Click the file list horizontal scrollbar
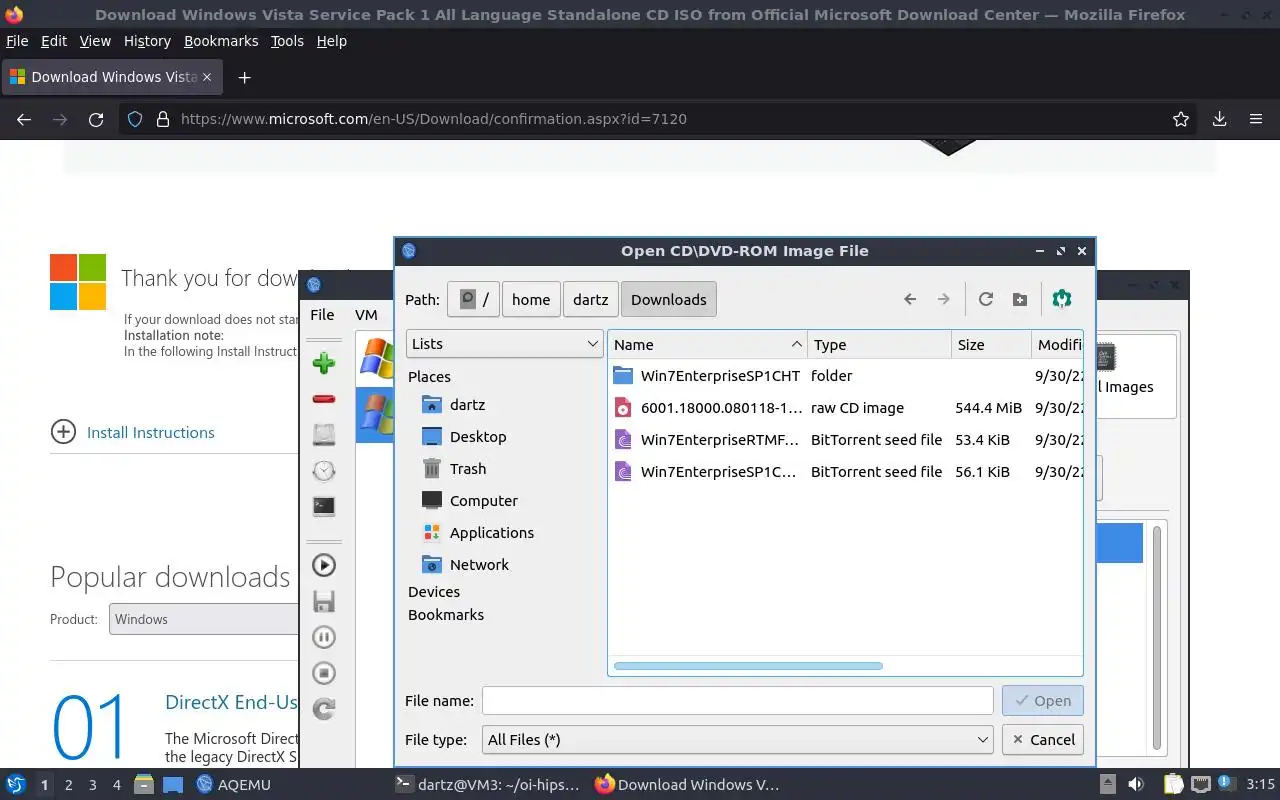The height and width of the screenshot is (800, 1280). coord(748,666)
